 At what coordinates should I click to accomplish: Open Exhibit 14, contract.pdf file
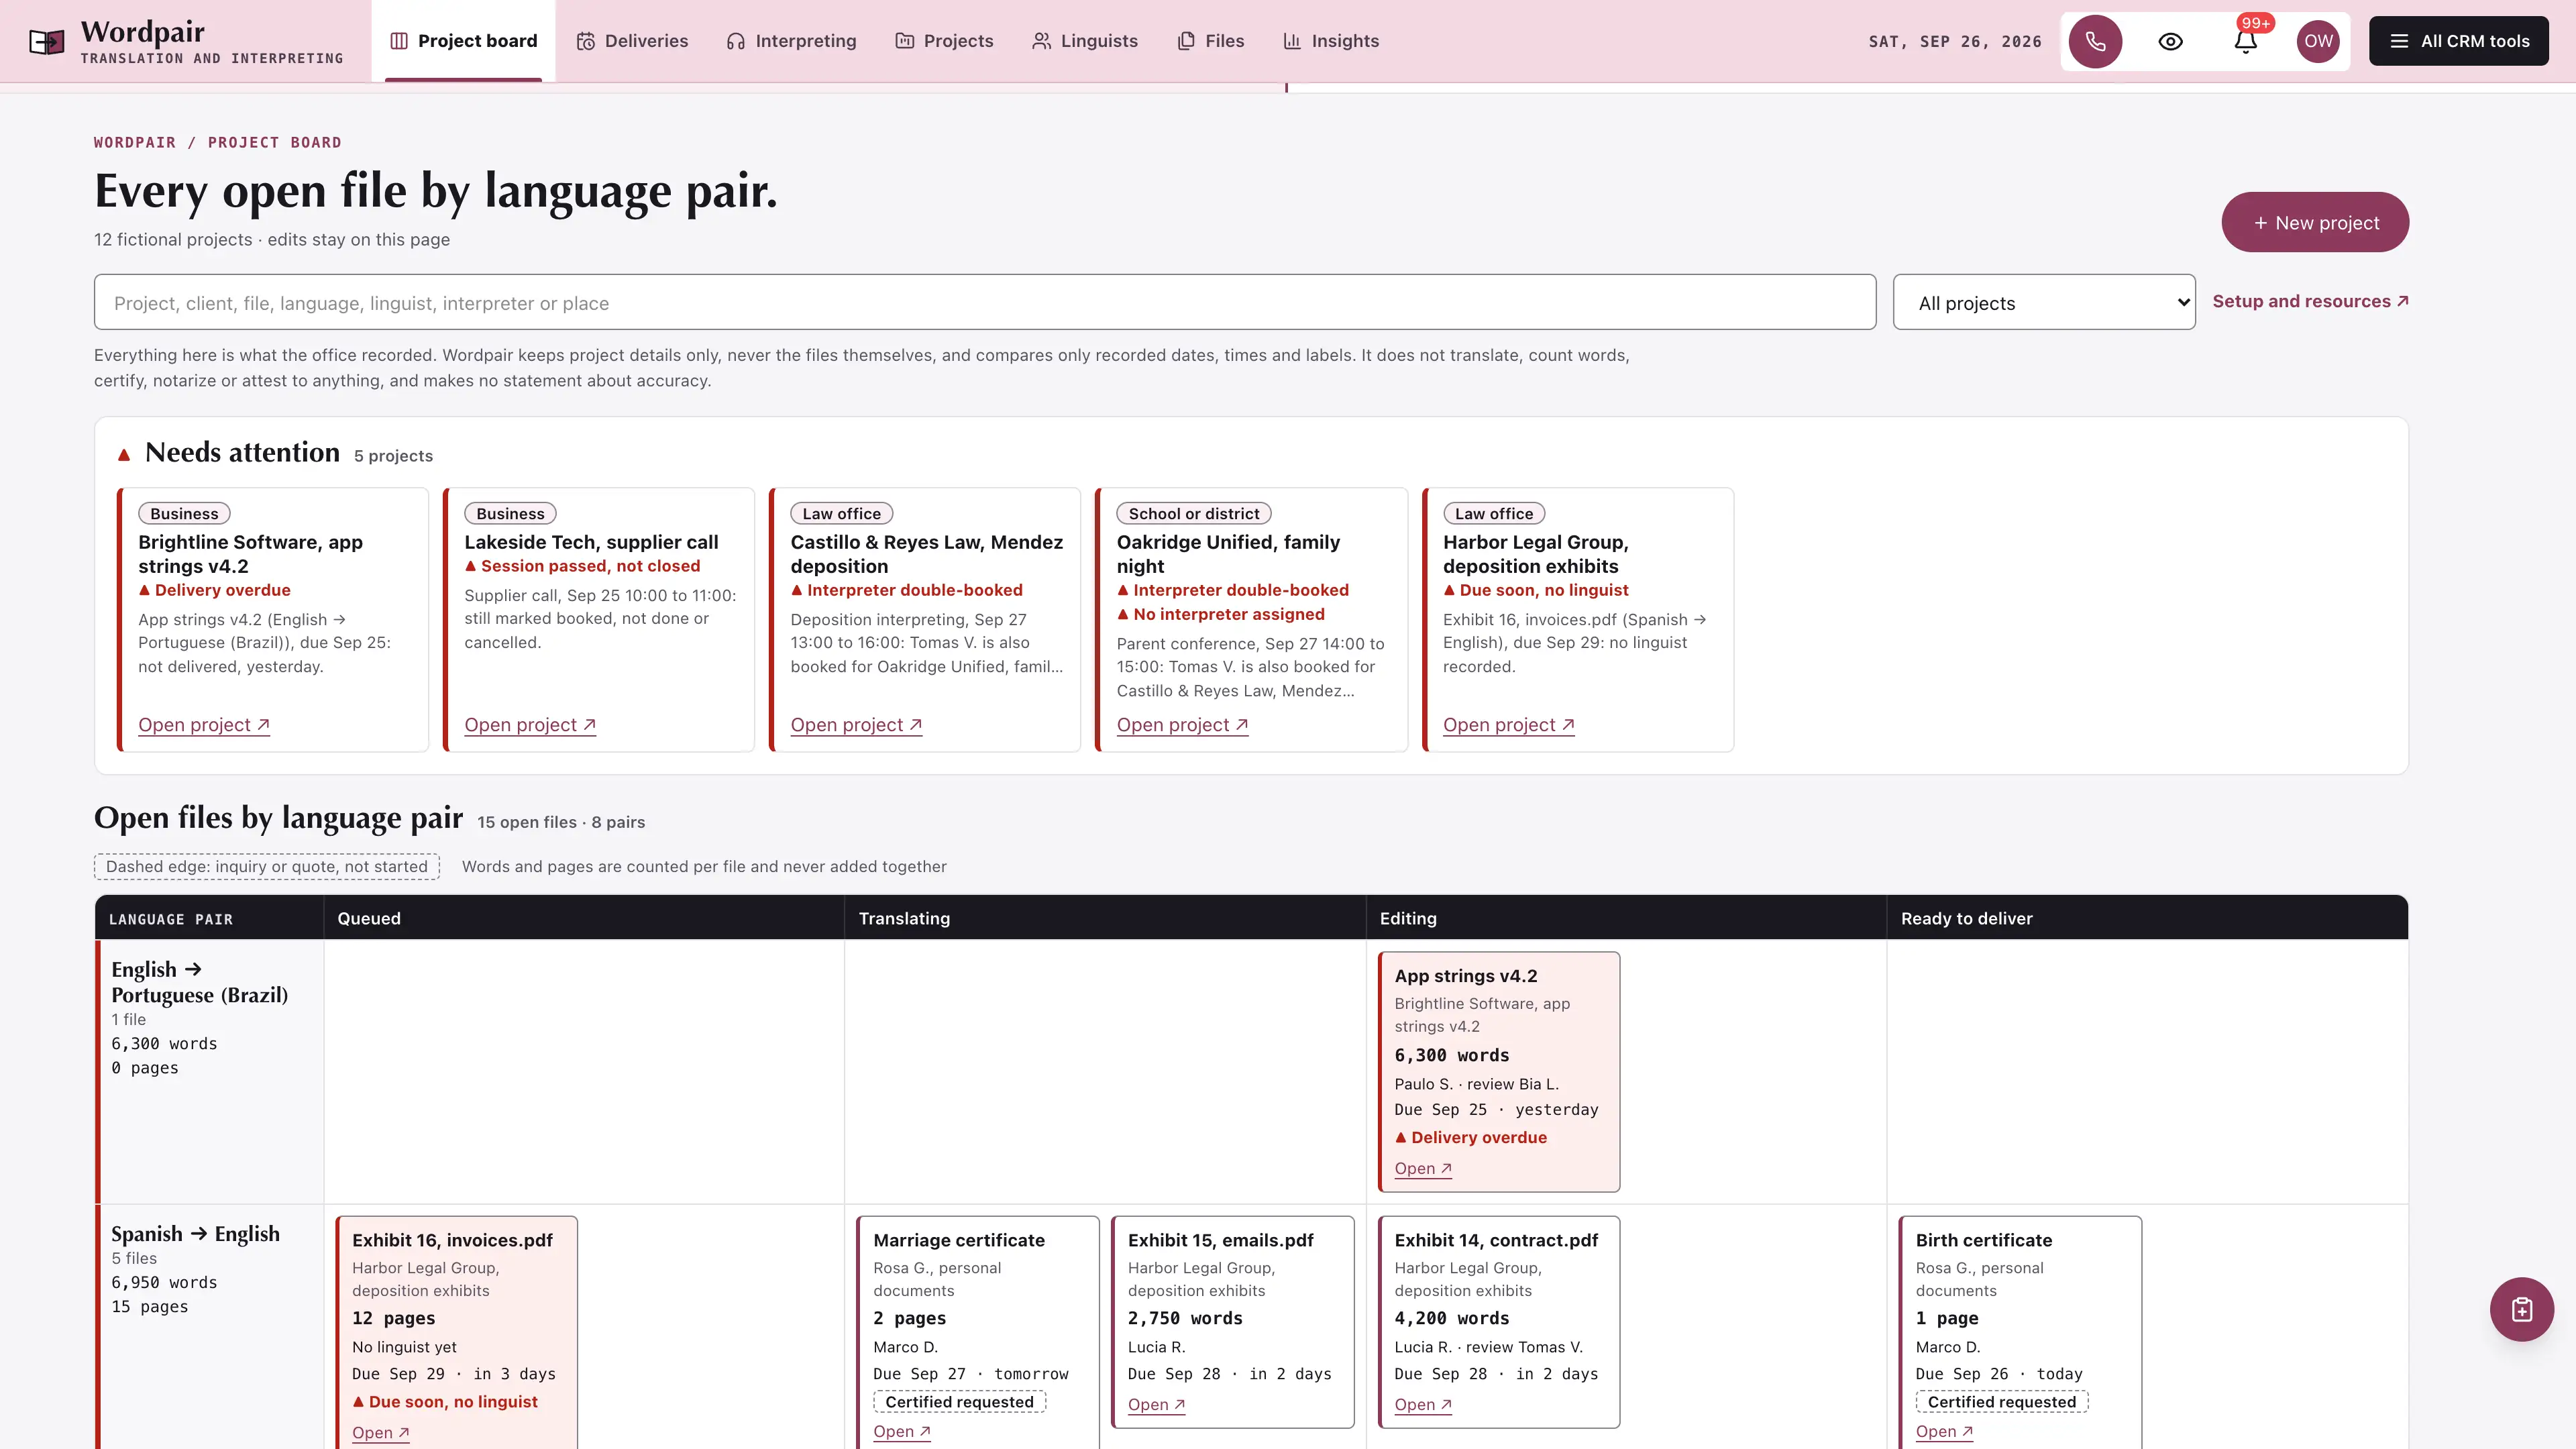[1423, 1404]
